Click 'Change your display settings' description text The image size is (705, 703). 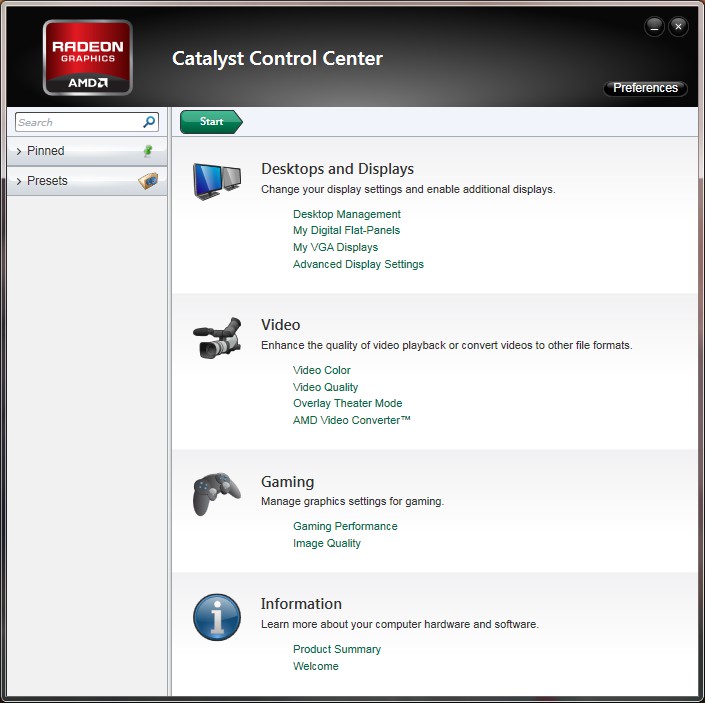[x=408, y=189]
